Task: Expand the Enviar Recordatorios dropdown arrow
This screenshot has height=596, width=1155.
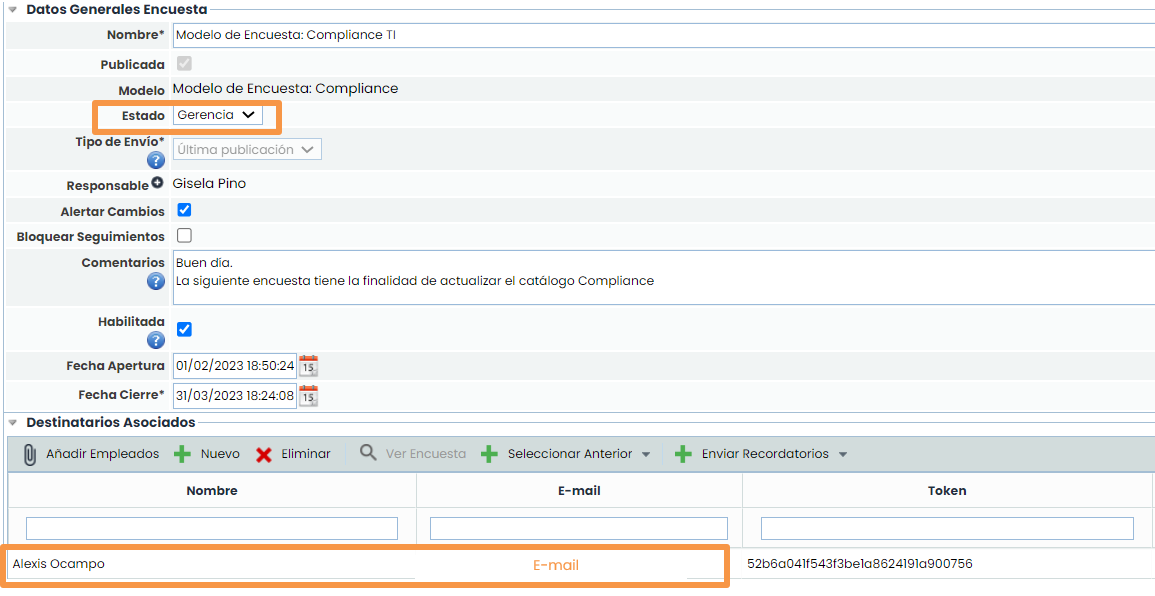Action: coord(843,455)
